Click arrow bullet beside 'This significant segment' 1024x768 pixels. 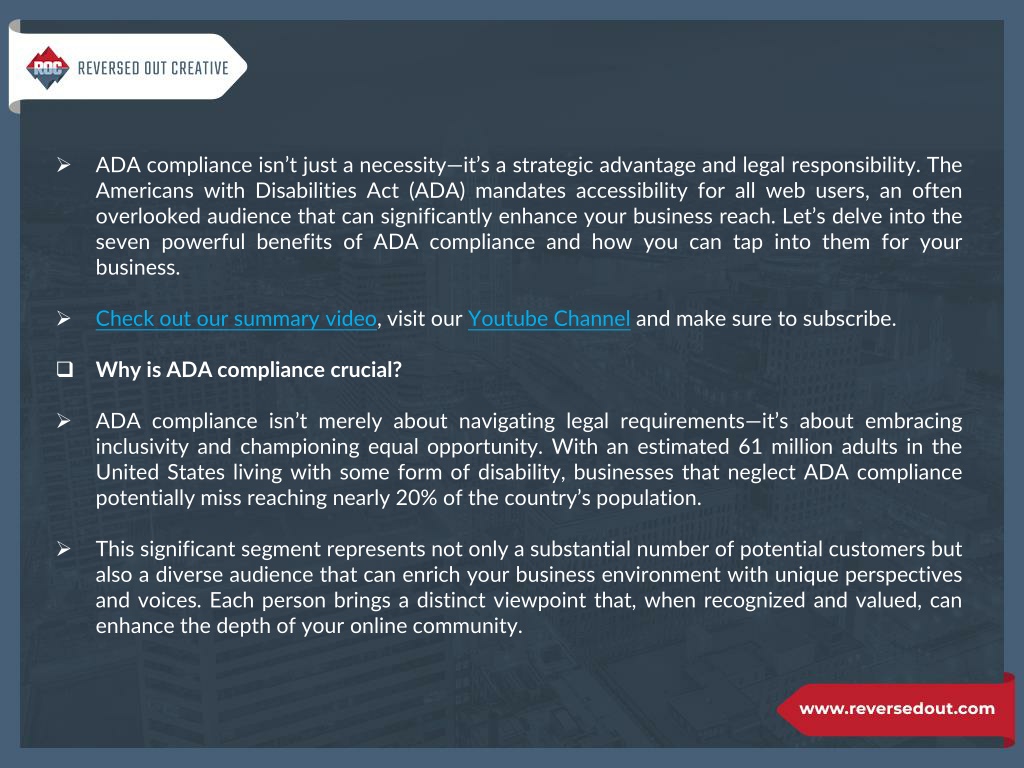coord(63,549)
